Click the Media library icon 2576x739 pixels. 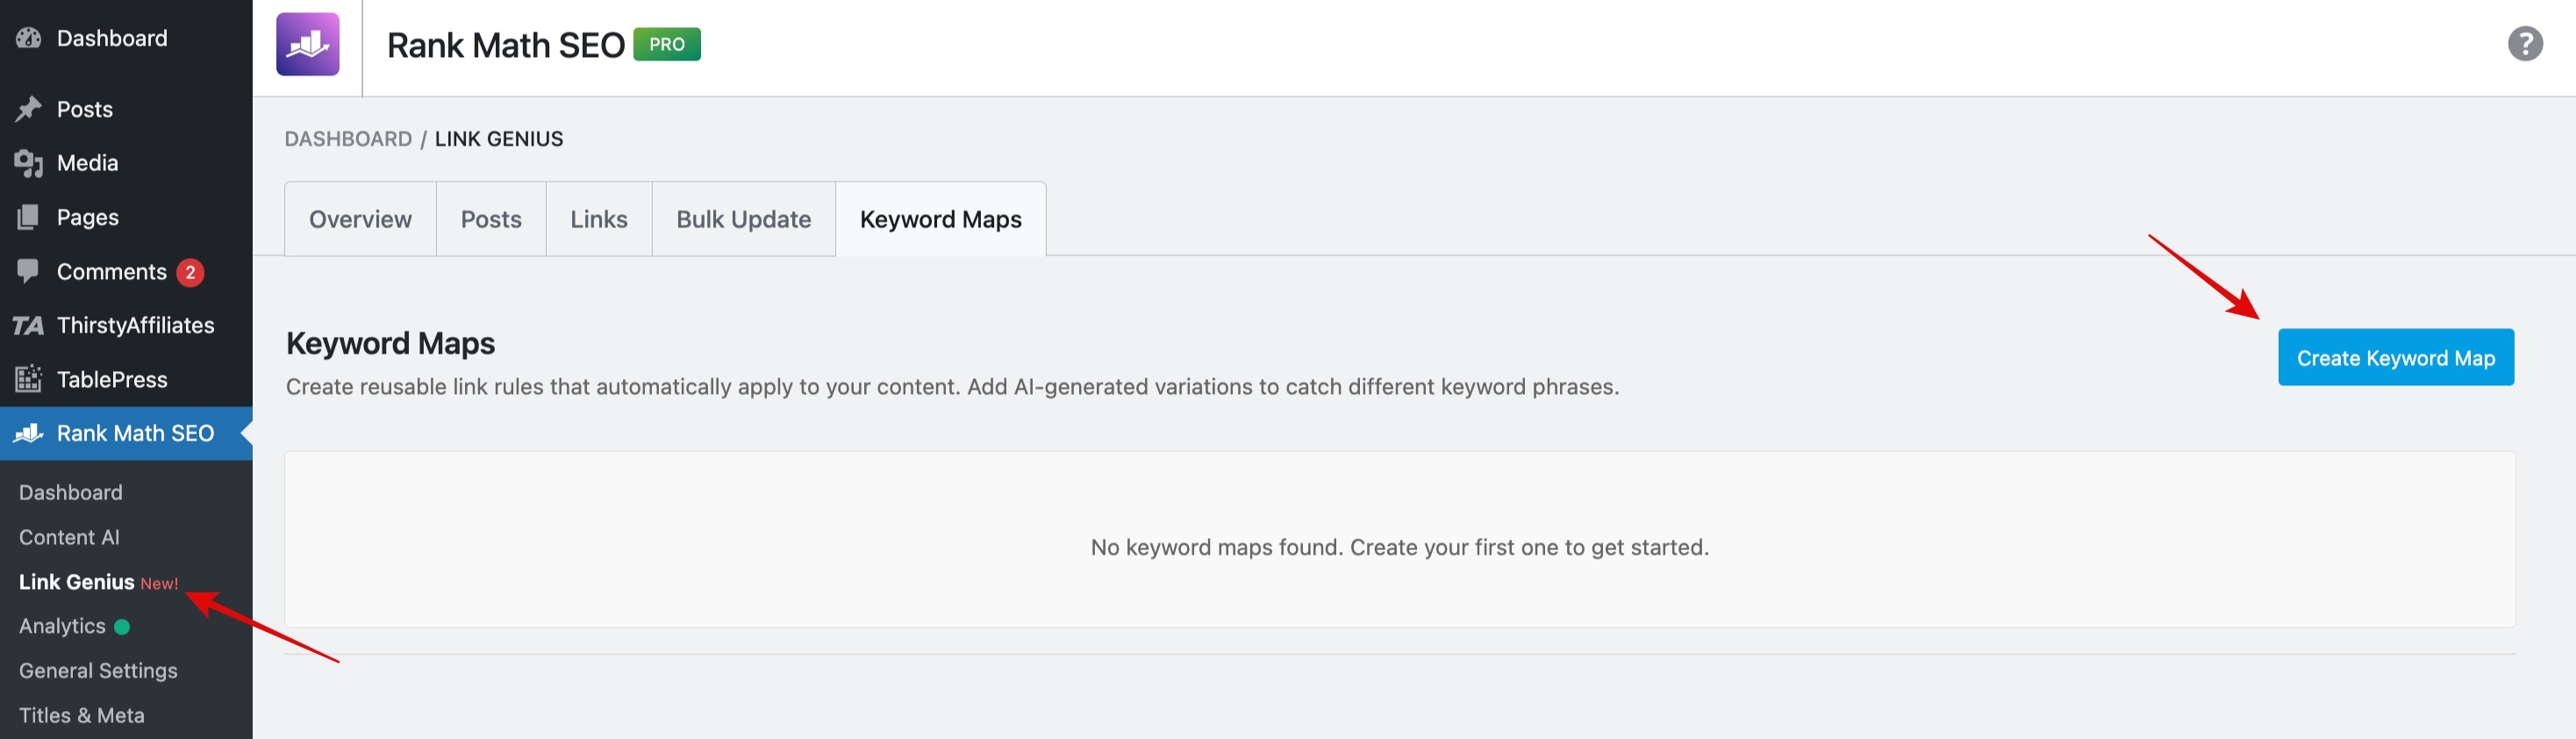click(28, 163)
